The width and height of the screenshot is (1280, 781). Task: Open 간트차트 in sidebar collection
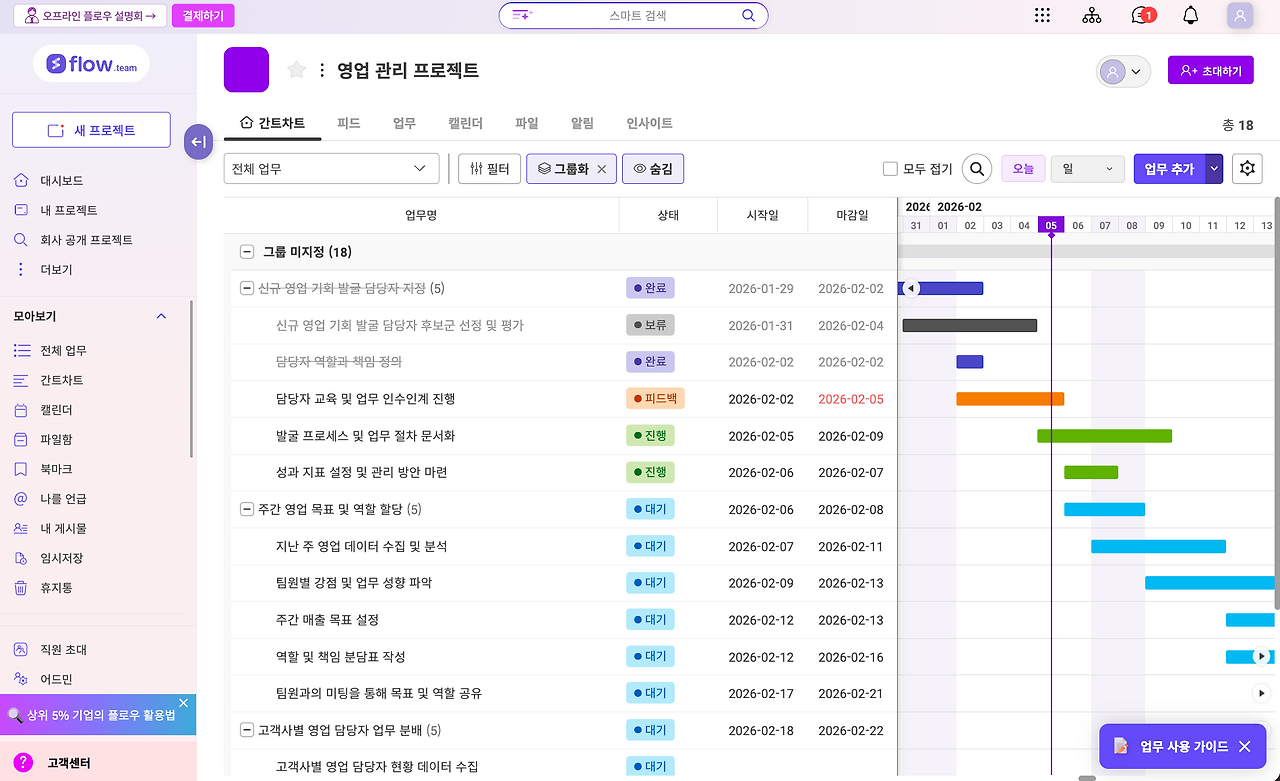pos(61,380)
